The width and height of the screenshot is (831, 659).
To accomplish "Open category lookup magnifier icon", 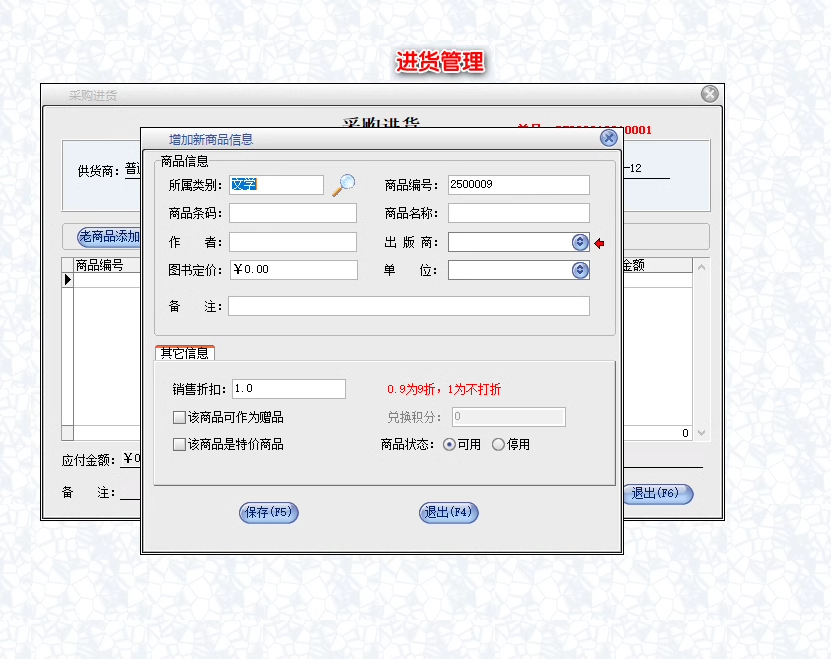I will tap(343, 185).
